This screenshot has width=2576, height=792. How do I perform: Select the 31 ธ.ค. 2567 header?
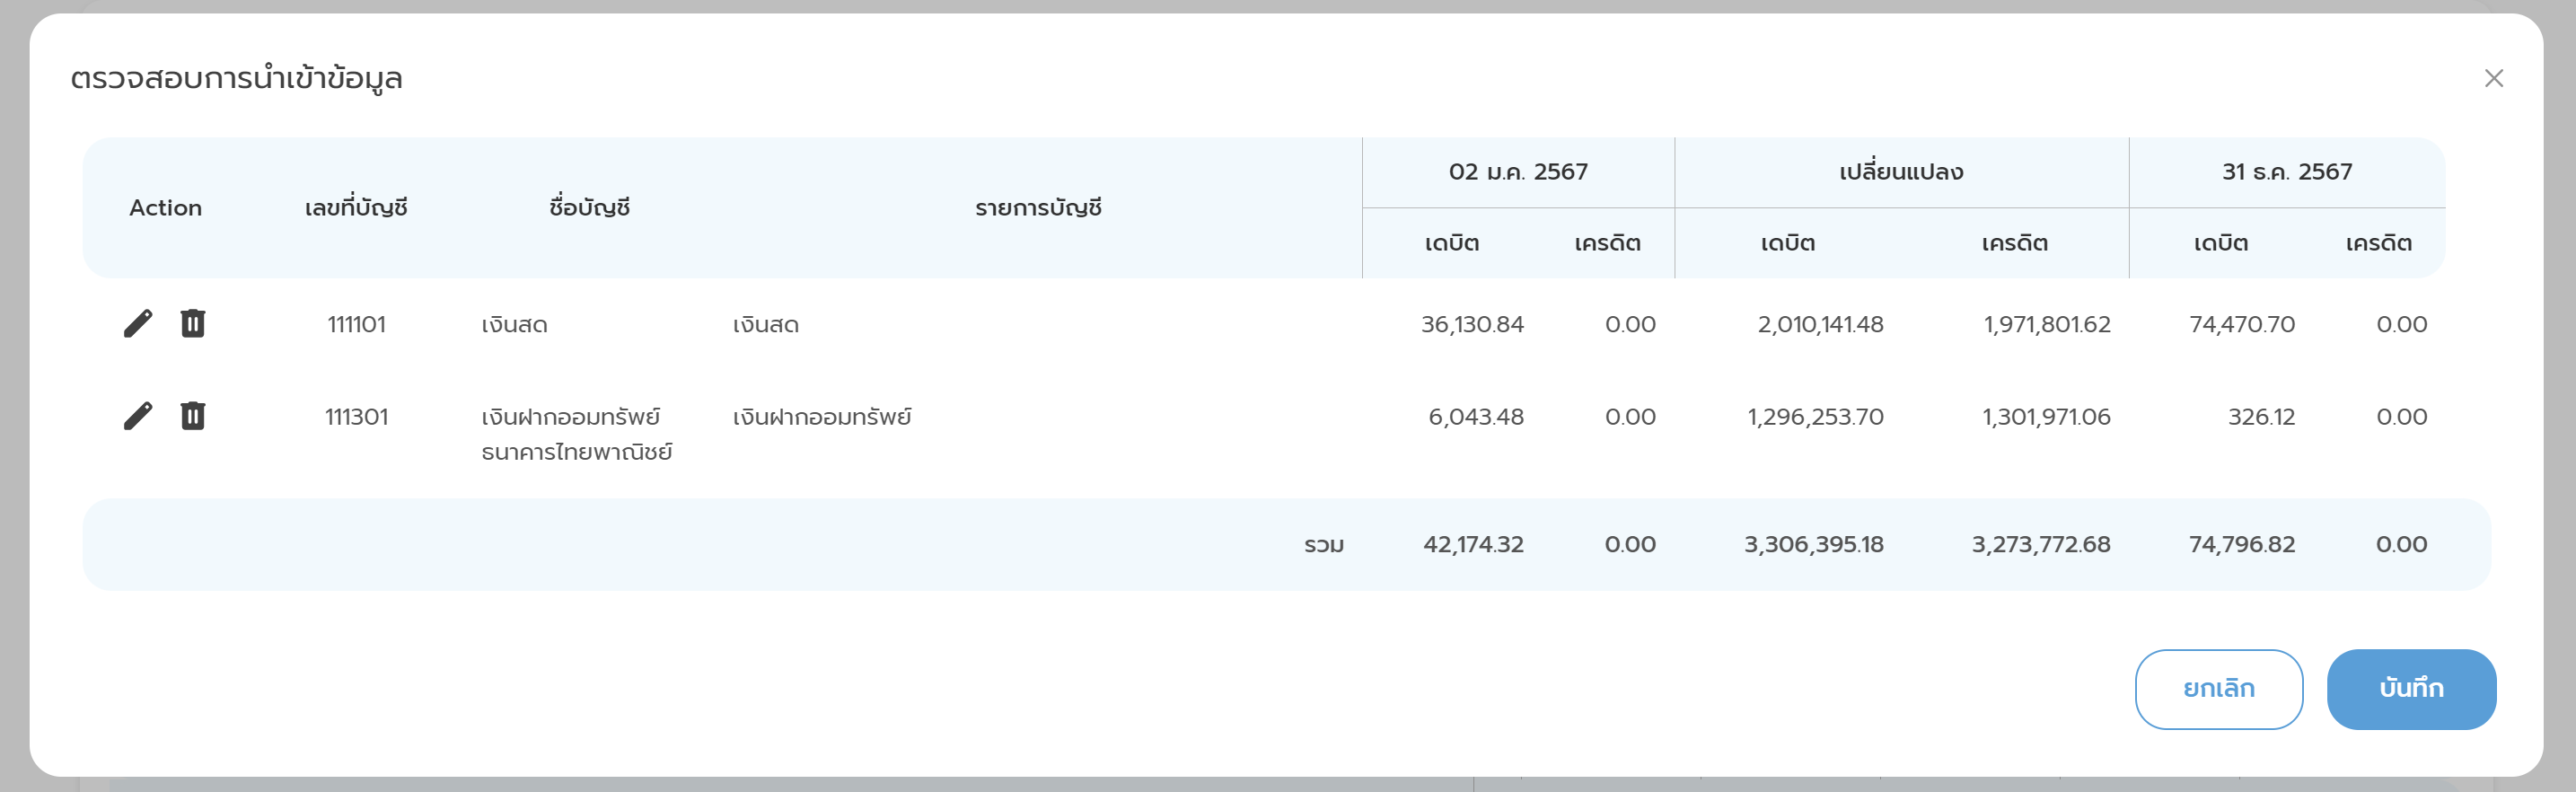click(2286, 172)
